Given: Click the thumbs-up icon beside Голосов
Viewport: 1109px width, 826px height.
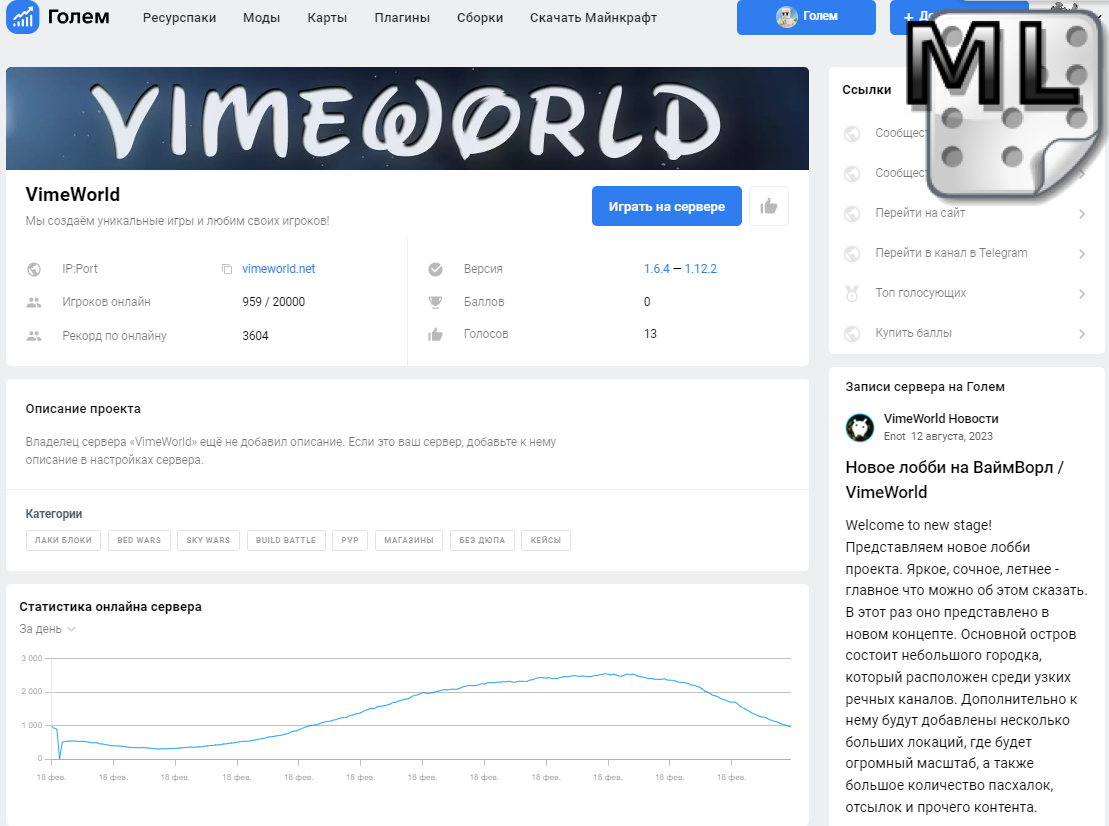Looking at the screenshot, I should tap(436, 335).
